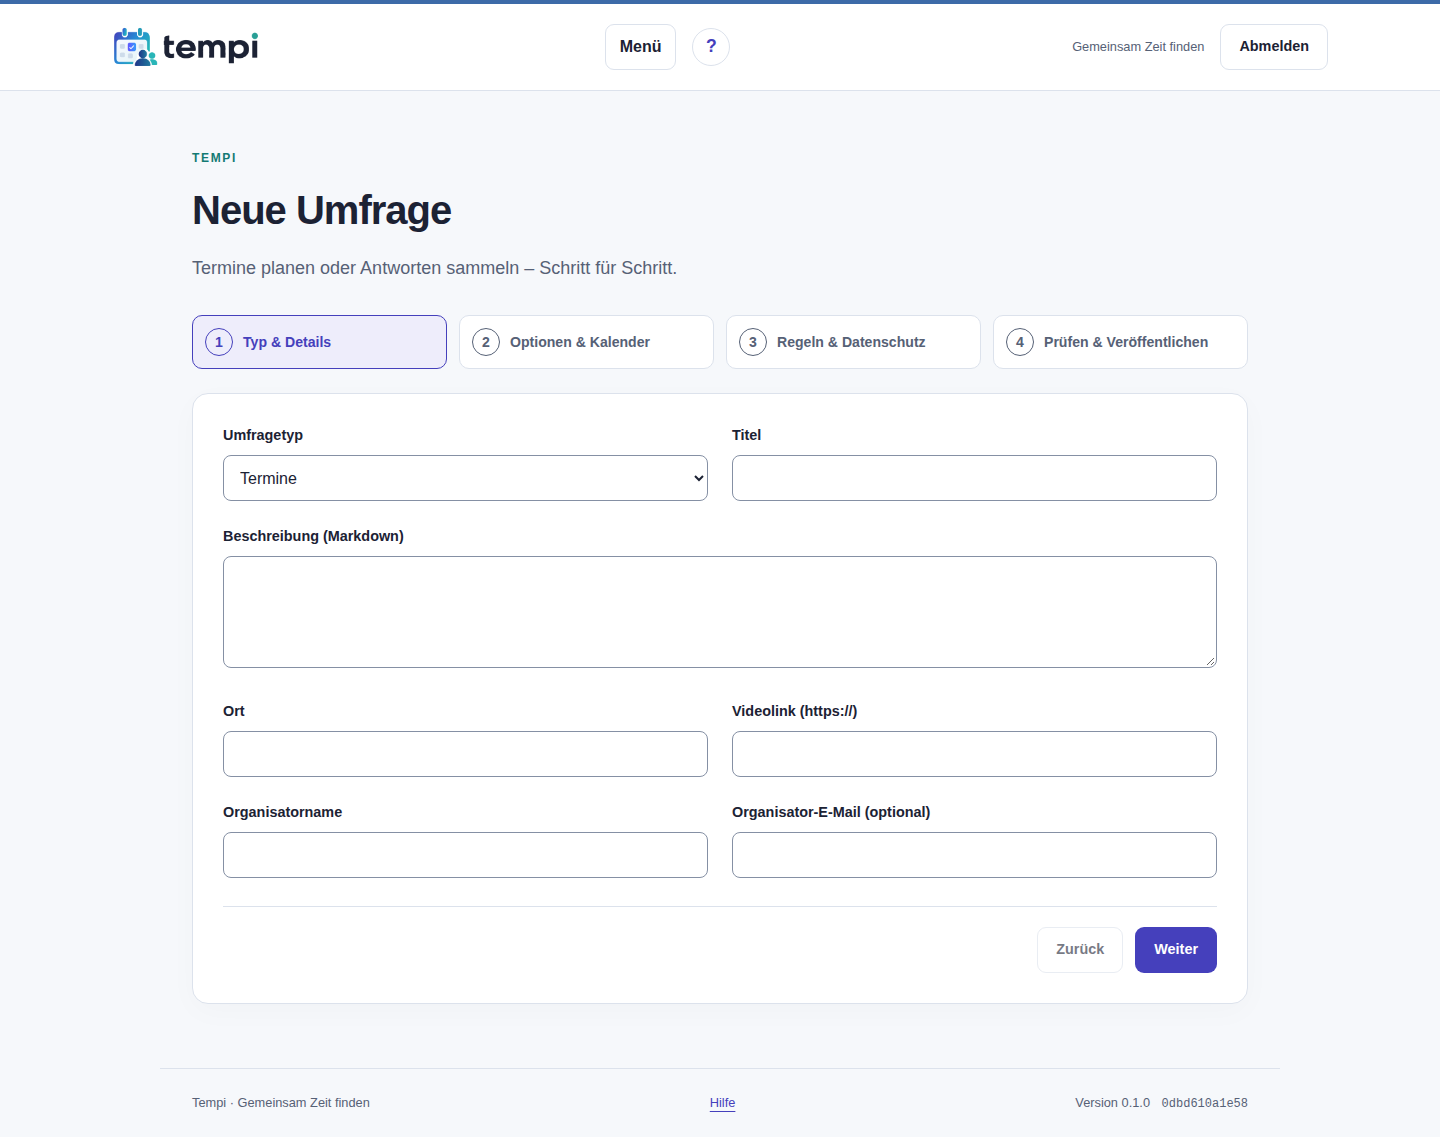Expand the Umfragetyp dropdown
This screenshot has width=1440, height=1137.
coord(465,478)
